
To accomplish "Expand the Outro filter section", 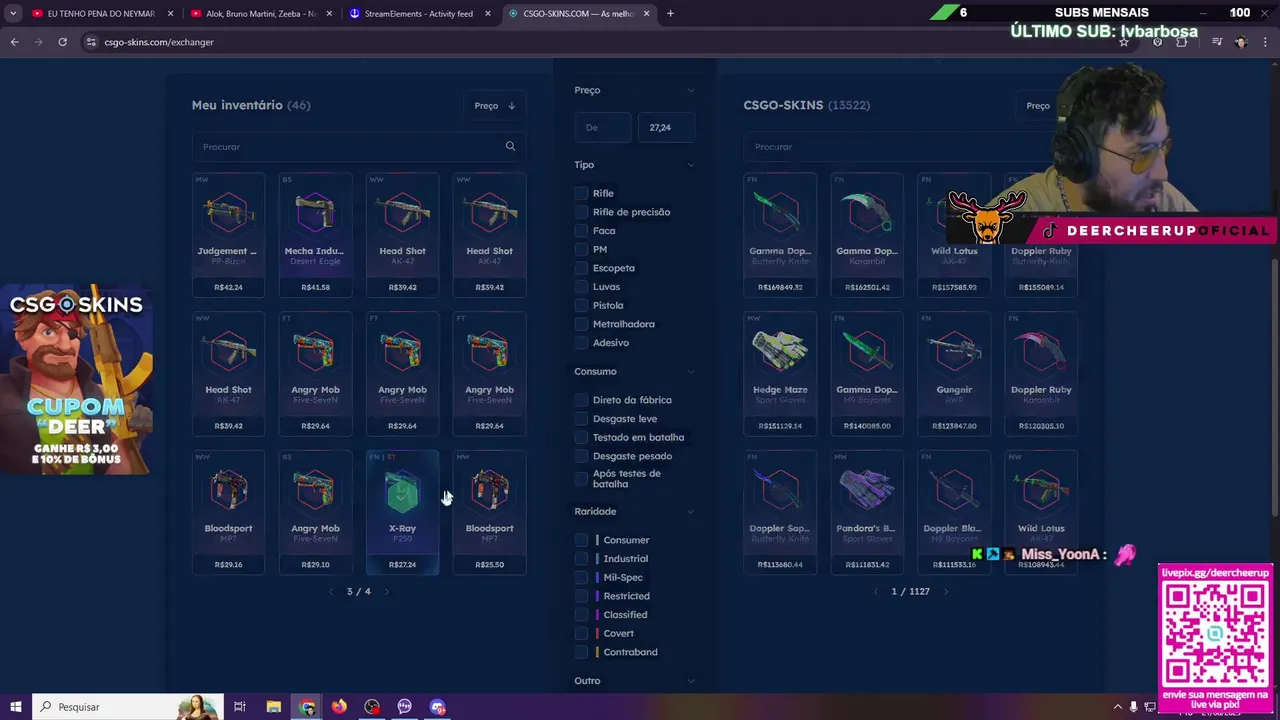I will click(690, 681).
